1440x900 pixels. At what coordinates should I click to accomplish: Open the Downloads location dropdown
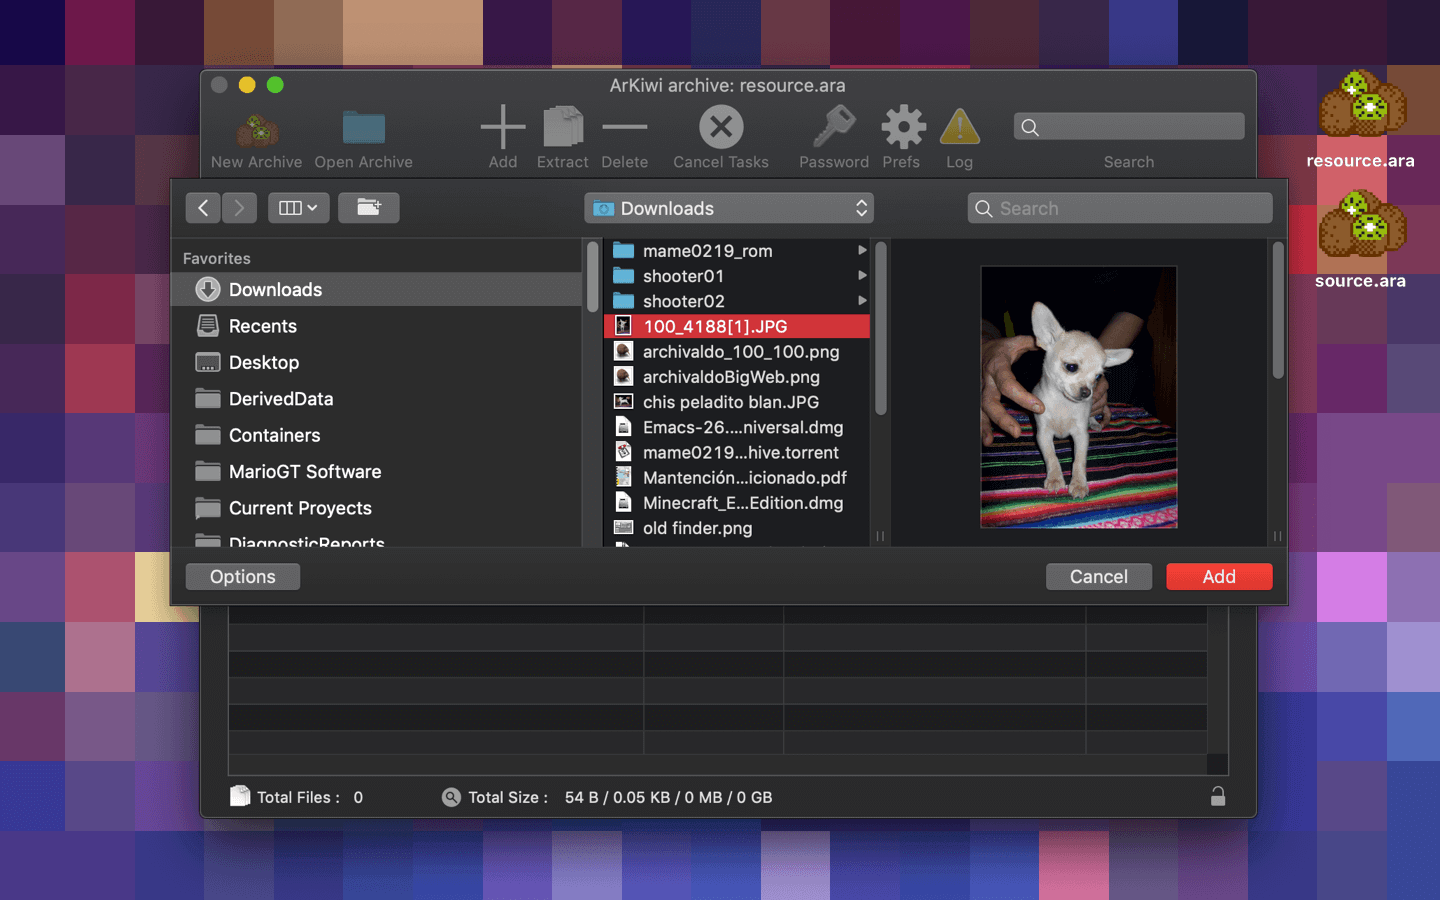[x=729, y=208]
